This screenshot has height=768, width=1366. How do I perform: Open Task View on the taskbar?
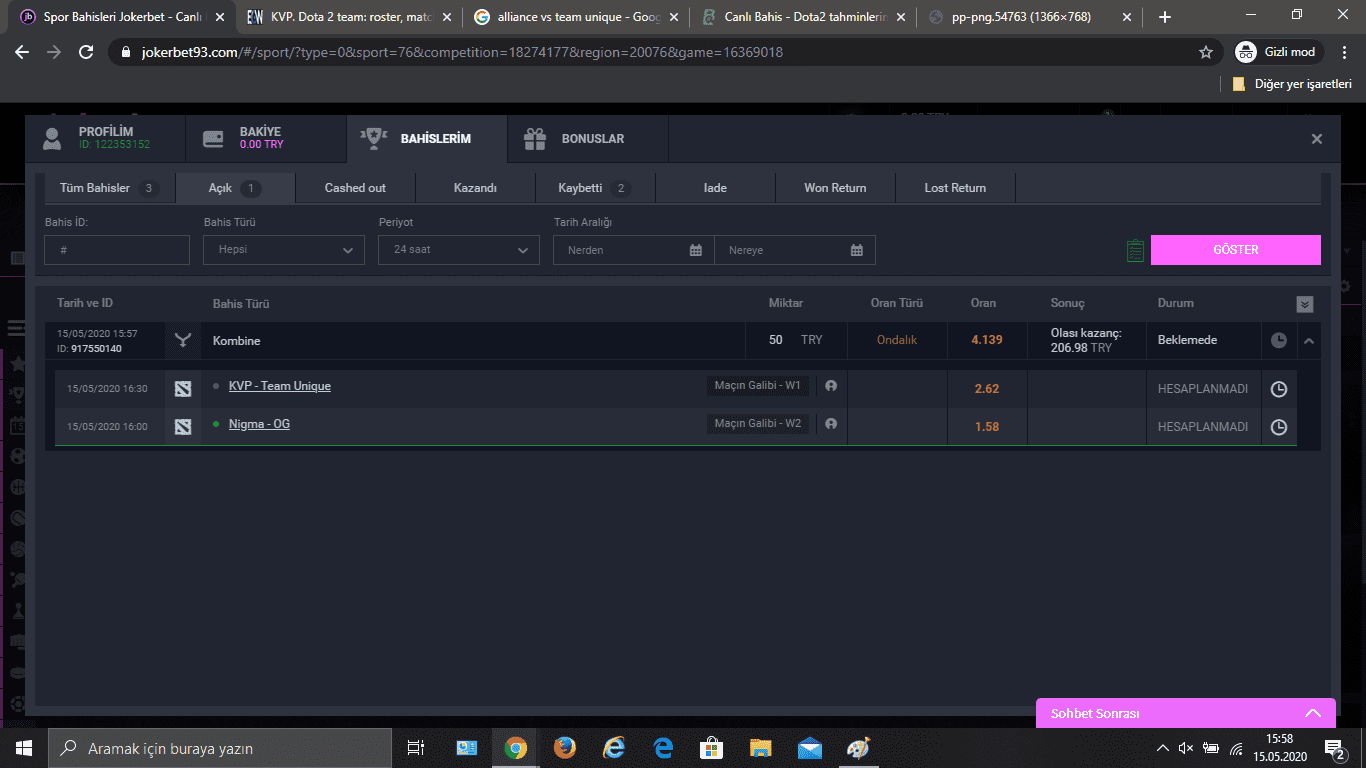[417, 748]
